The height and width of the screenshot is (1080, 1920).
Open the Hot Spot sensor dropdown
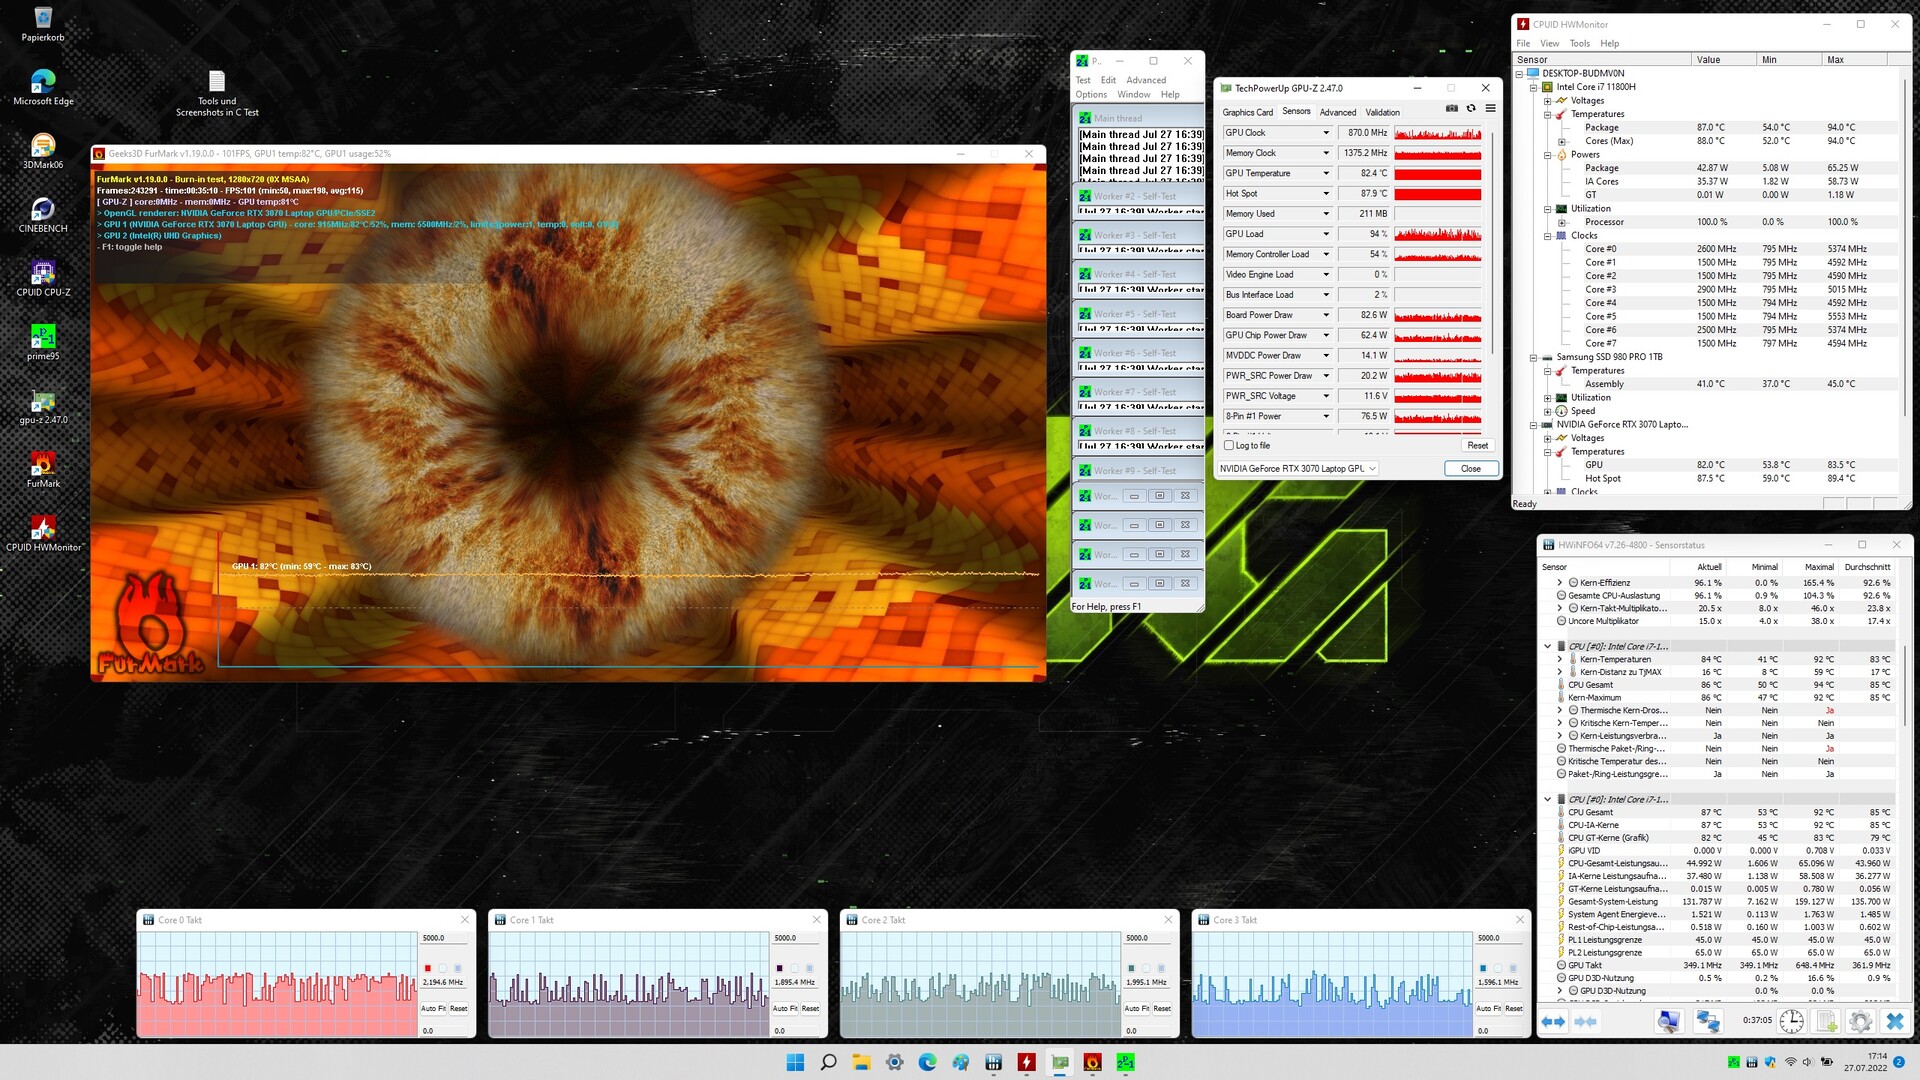(1326, 194)
